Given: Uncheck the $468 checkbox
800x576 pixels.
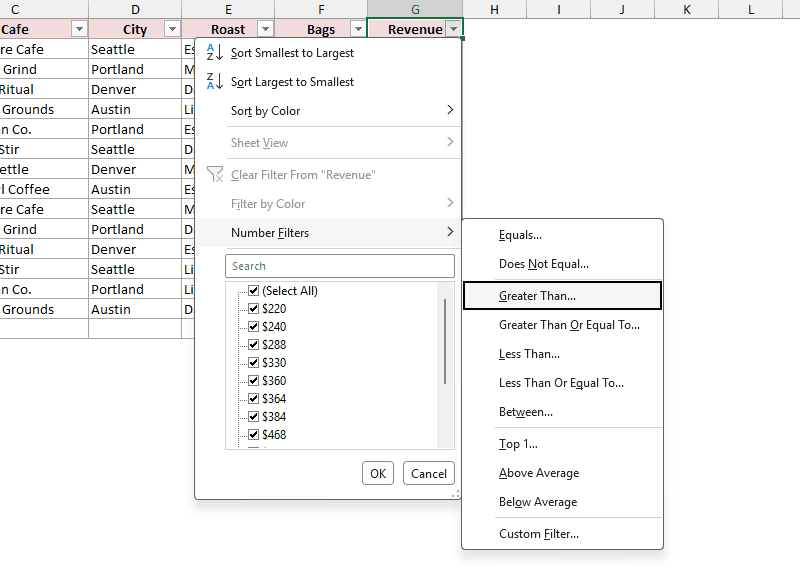Looking at the screenshot, I should (254, 435).
